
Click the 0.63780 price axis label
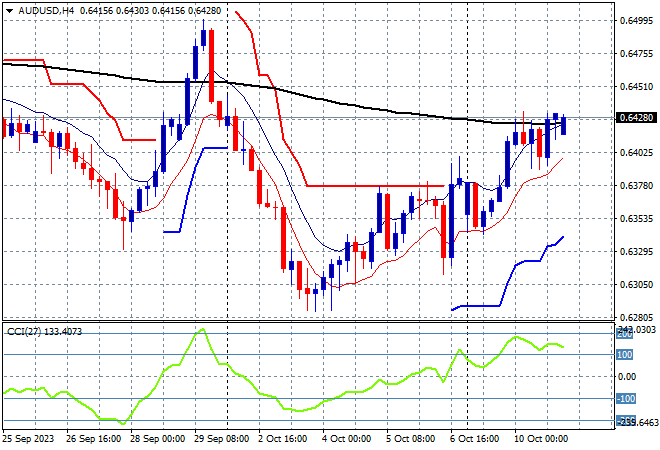click(x=637, y=186)
